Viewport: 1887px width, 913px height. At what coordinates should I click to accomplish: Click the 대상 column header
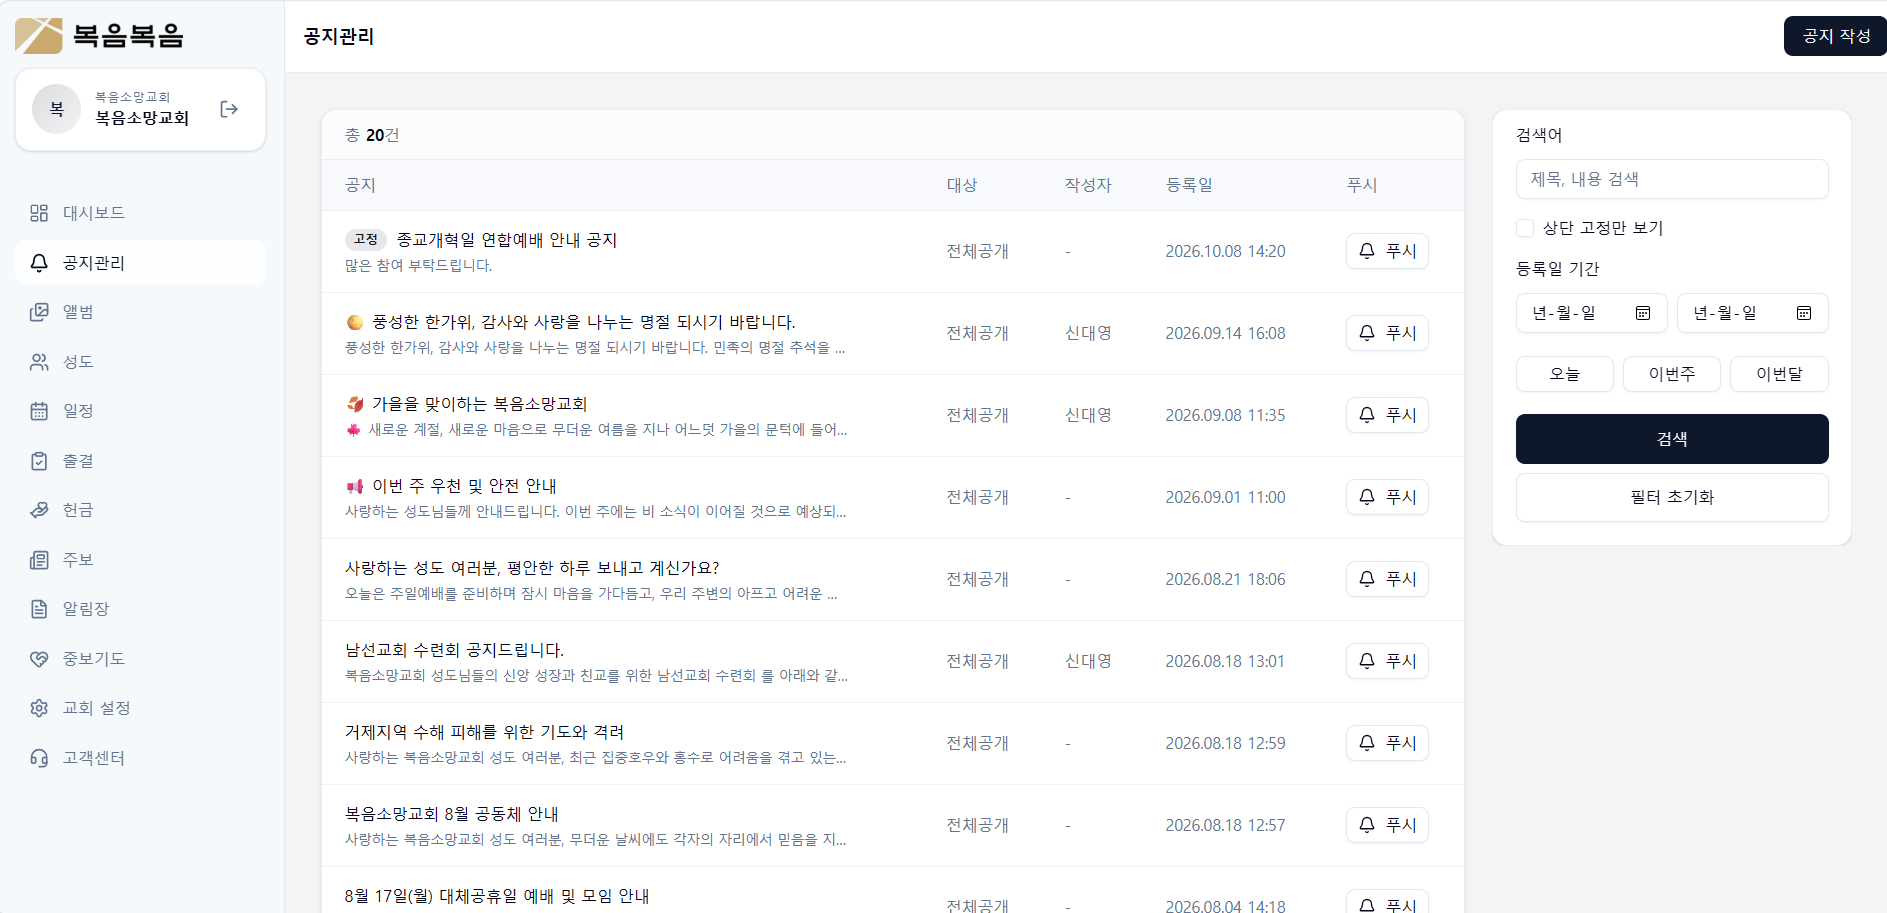(x=962, y=185)
